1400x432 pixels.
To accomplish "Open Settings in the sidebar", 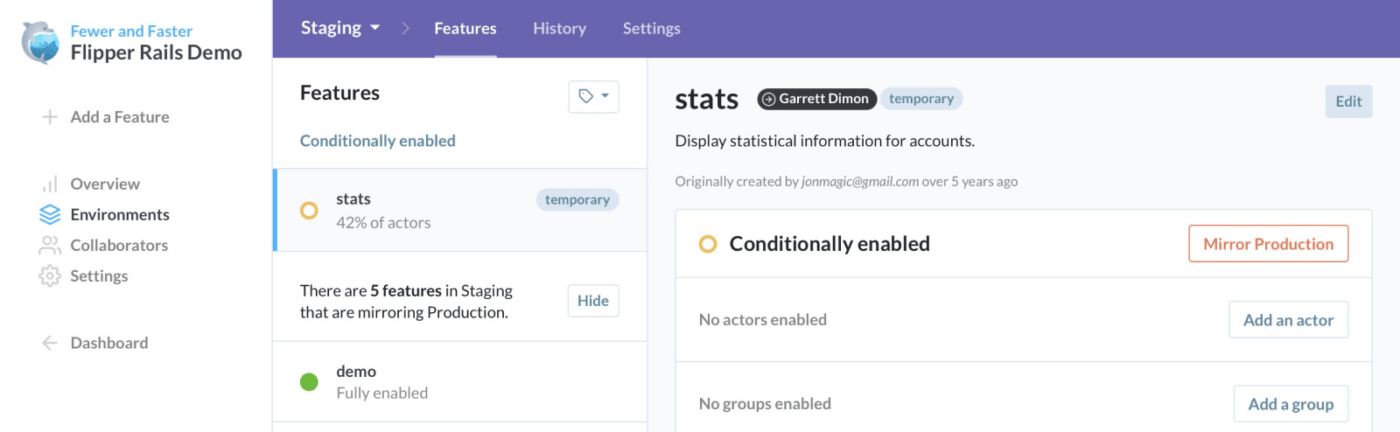I will tap(99, 276).
